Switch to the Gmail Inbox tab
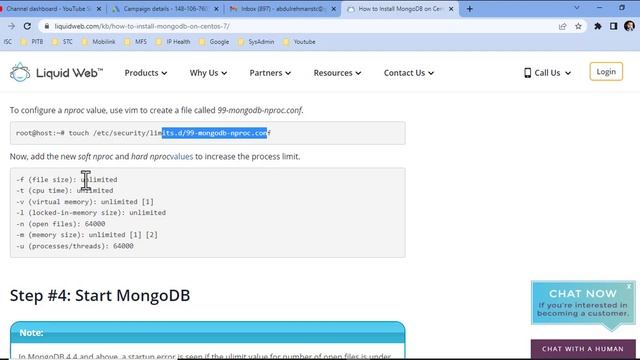Image resolution: width=640 pixels, height=360 pixels. point(282,9)
